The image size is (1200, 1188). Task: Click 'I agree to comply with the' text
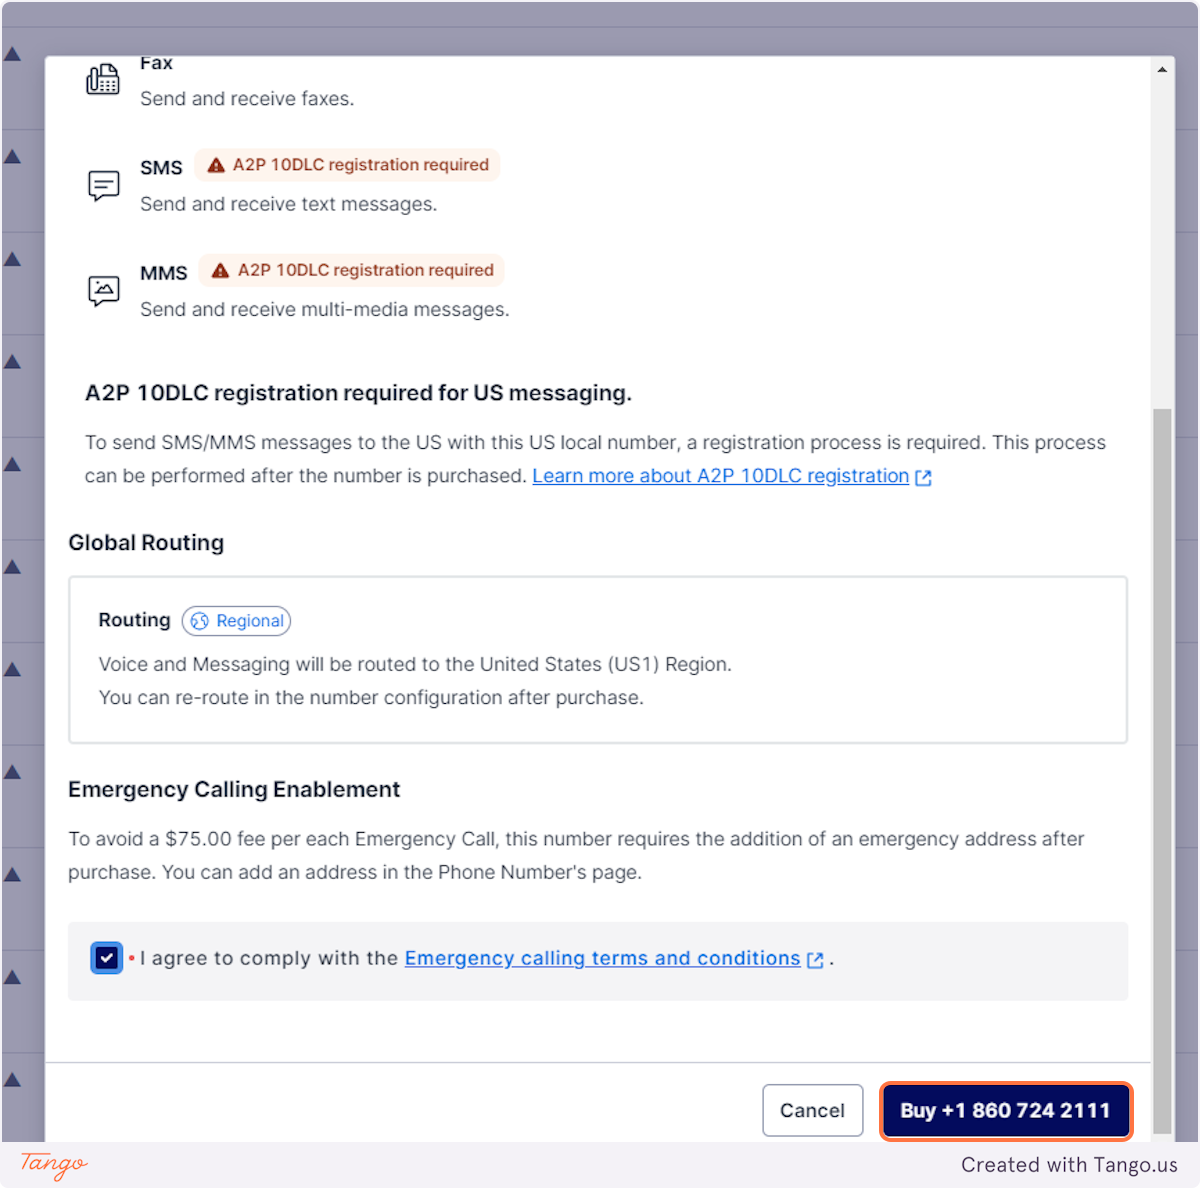(269, 958)
